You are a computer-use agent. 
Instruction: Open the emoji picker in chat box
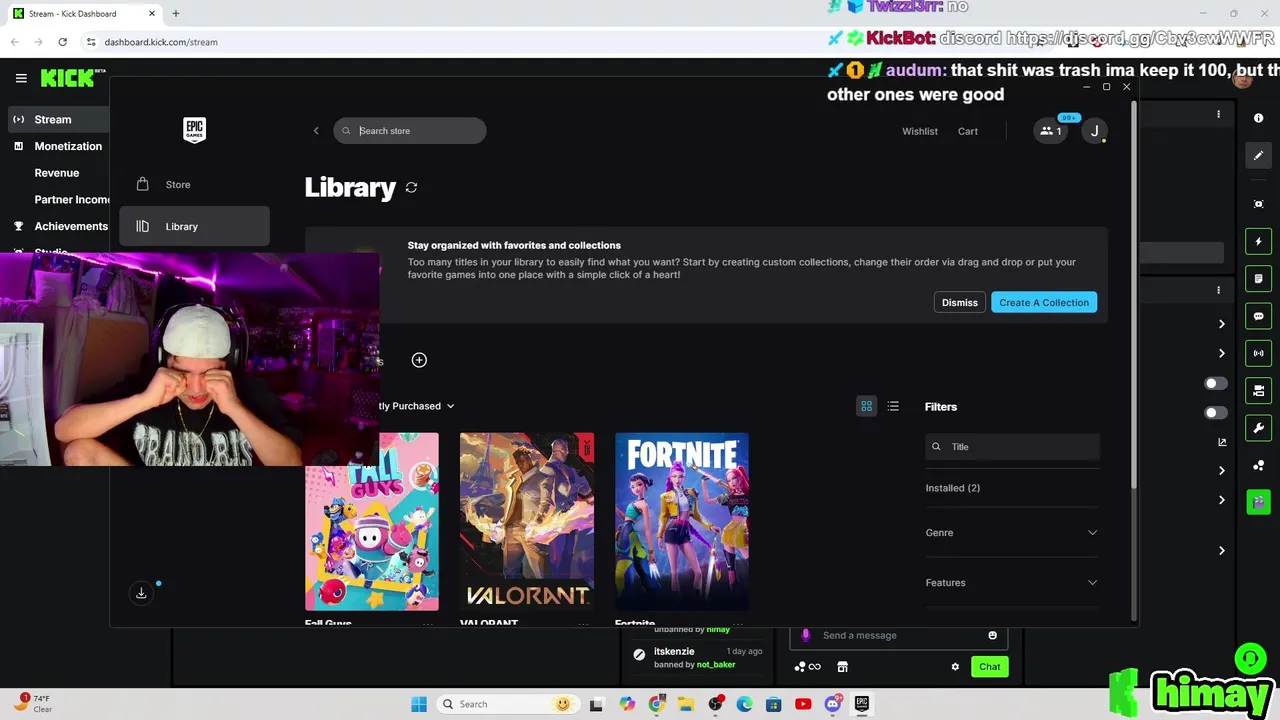(x=992, y=635)
